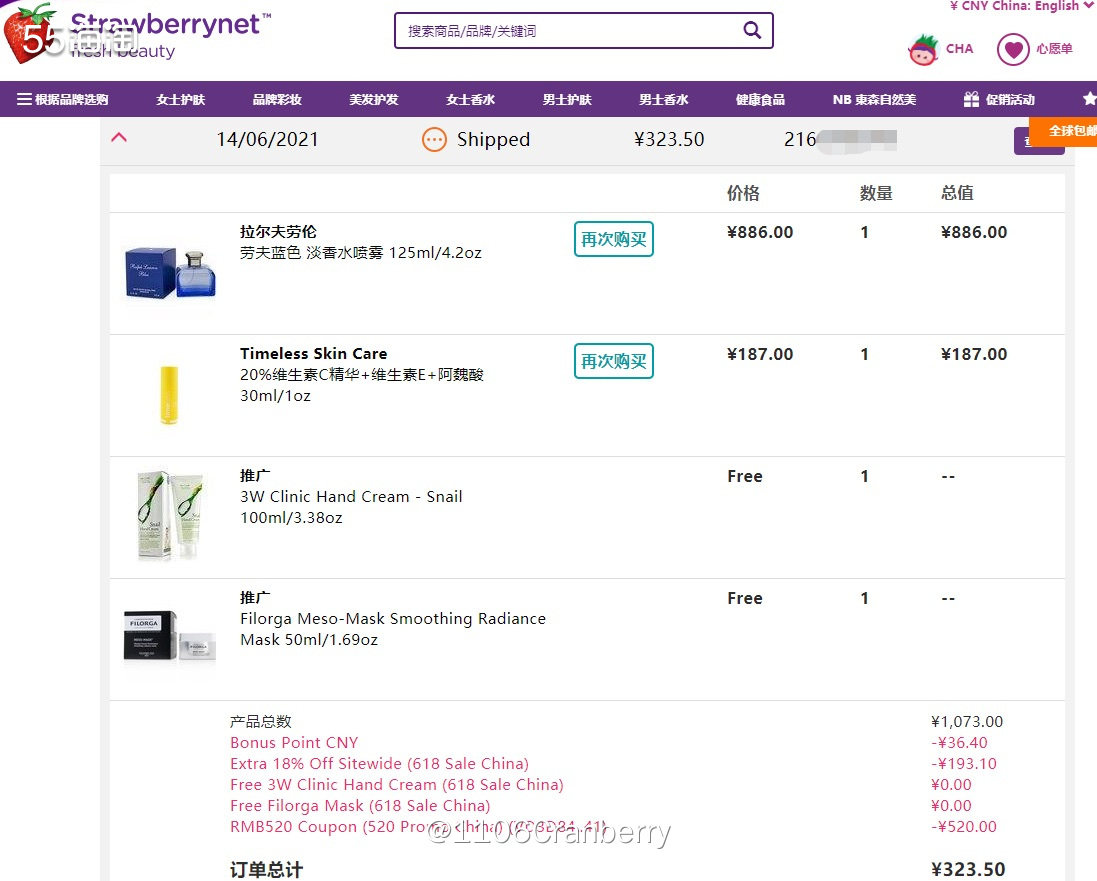The width and height of the screenshot is (1097, 881).
Task: Click the orange Shipped status icon
Action: click(434, 139)
